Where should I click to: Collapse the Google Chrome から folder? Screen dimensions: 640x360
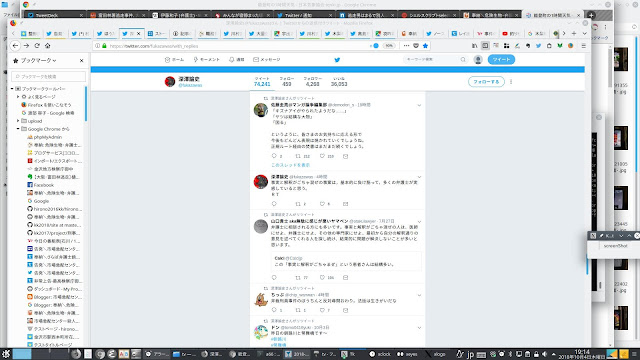(18, 129)
